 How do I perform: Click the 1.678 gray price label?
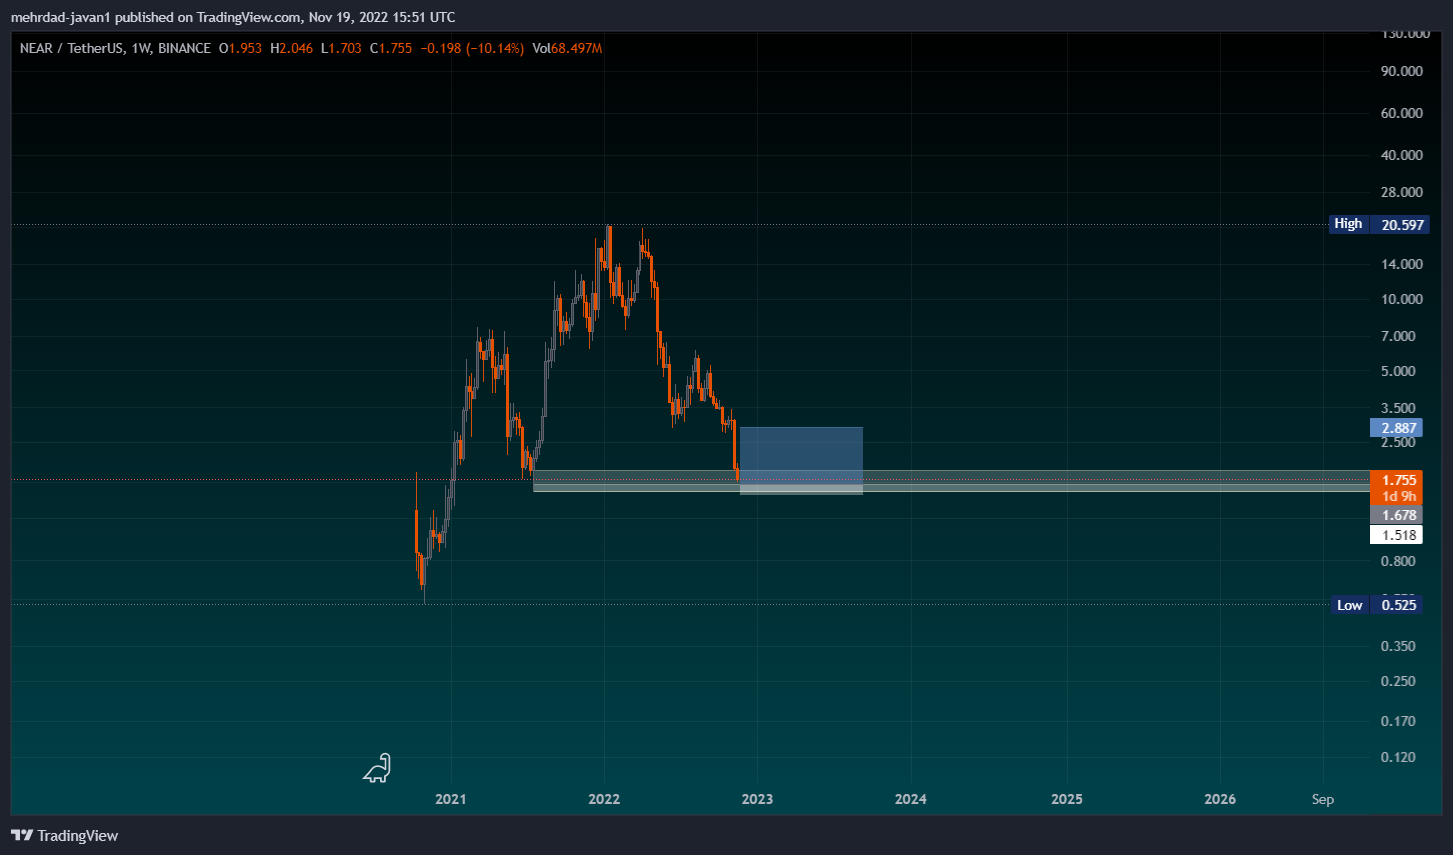pos(1396,515)
